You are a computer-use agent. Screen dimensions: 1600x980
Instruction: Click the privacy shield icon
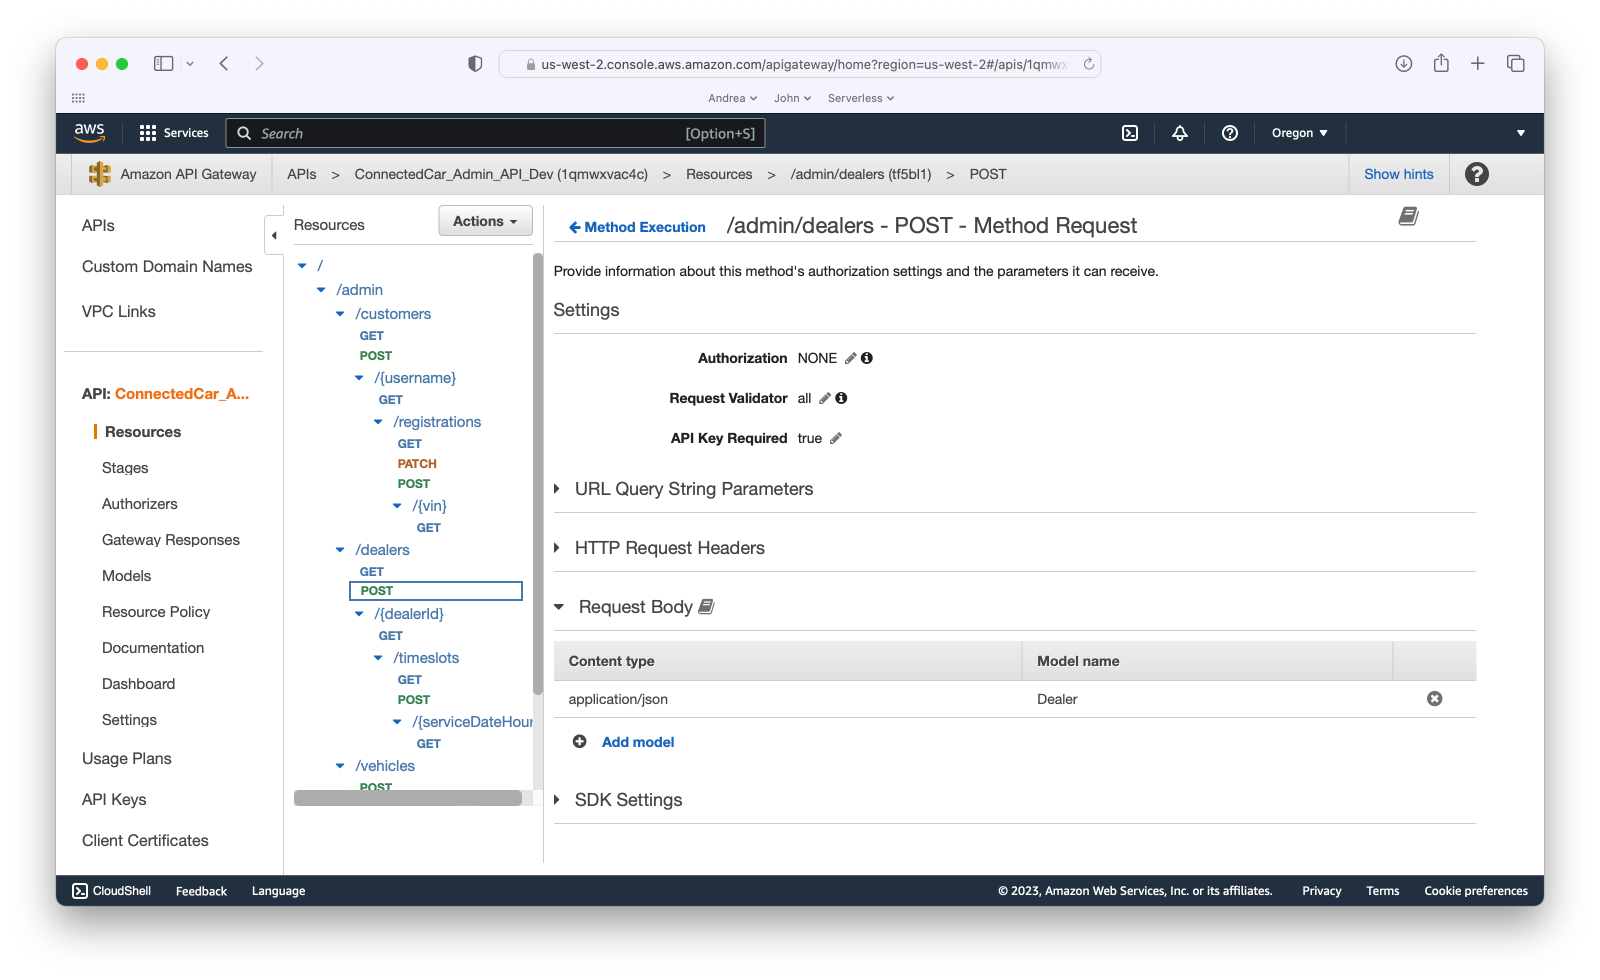pyautogui.click(x=475, y=64)
